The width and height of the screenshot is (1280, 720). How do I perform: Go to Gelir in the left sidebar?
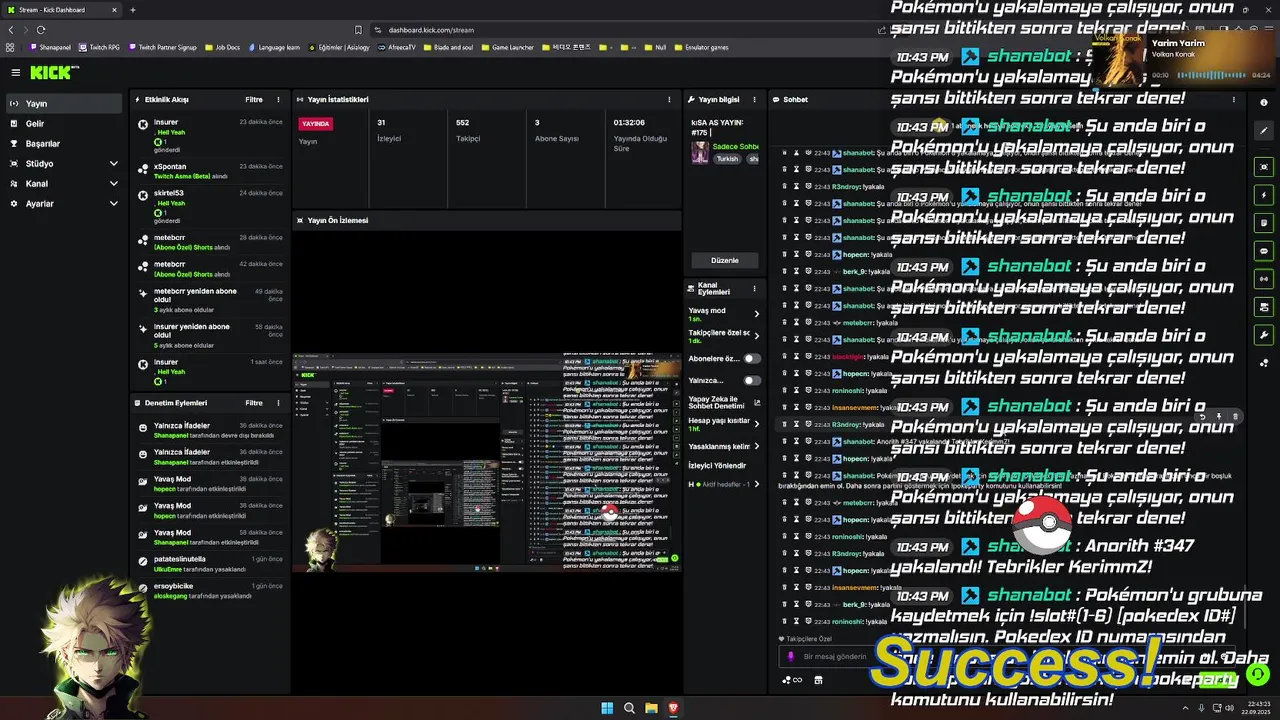coord(65,123)
